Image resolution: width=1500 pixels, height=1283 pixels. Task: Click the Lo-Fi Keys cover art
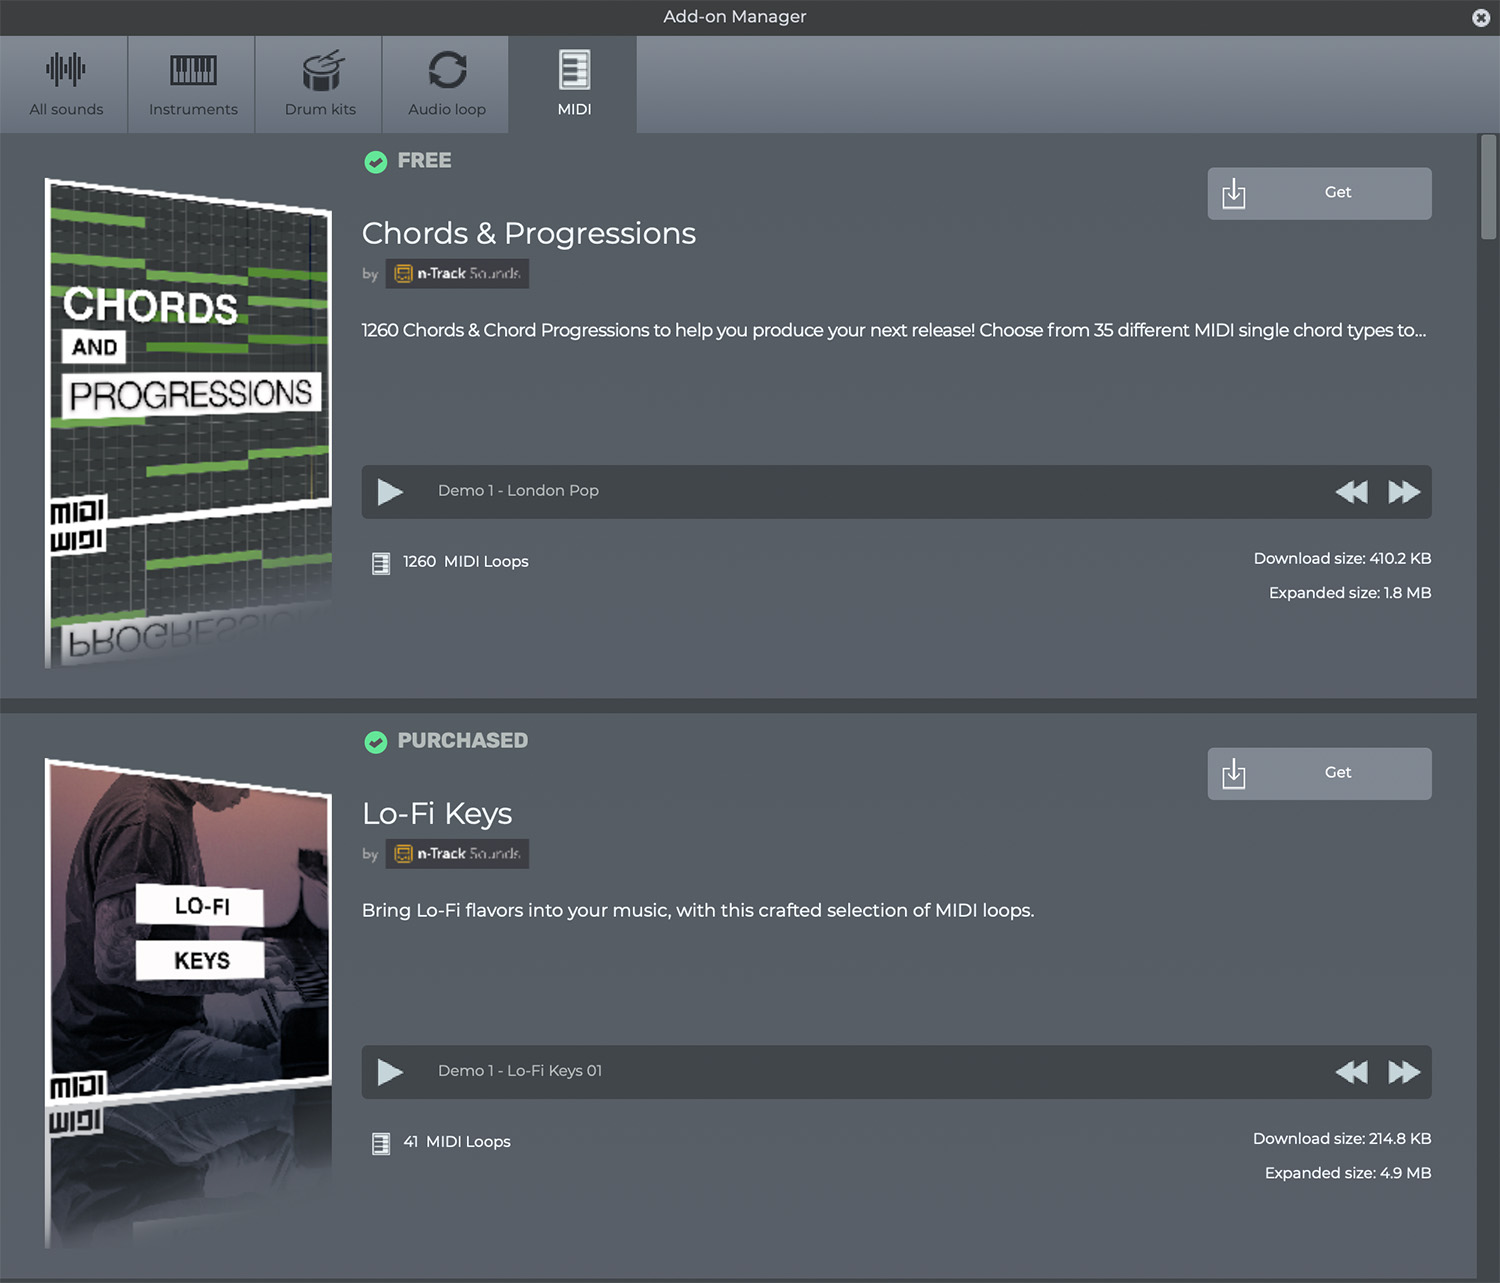pyautogui.click(x=189, y=1000)
